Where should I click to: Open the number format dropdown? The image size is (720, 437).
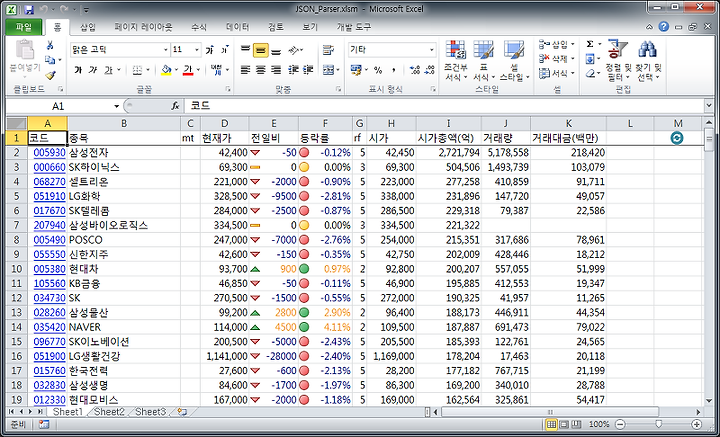point(432,50)
